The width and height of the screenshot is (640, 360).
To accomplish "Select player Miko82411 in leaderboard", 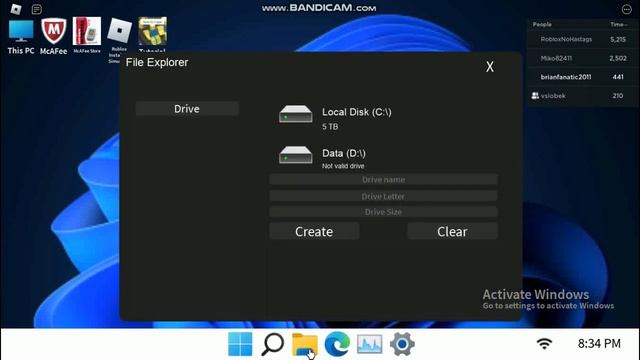I will pos(556,58).
